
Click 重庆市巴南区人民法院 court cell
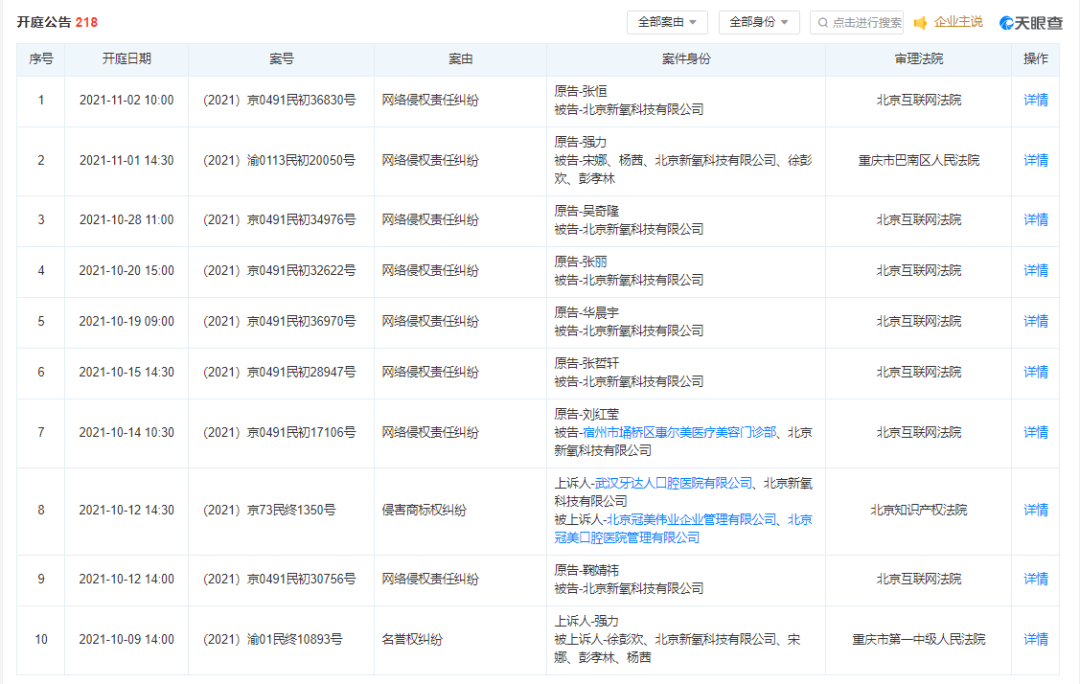tap(918, 160)
